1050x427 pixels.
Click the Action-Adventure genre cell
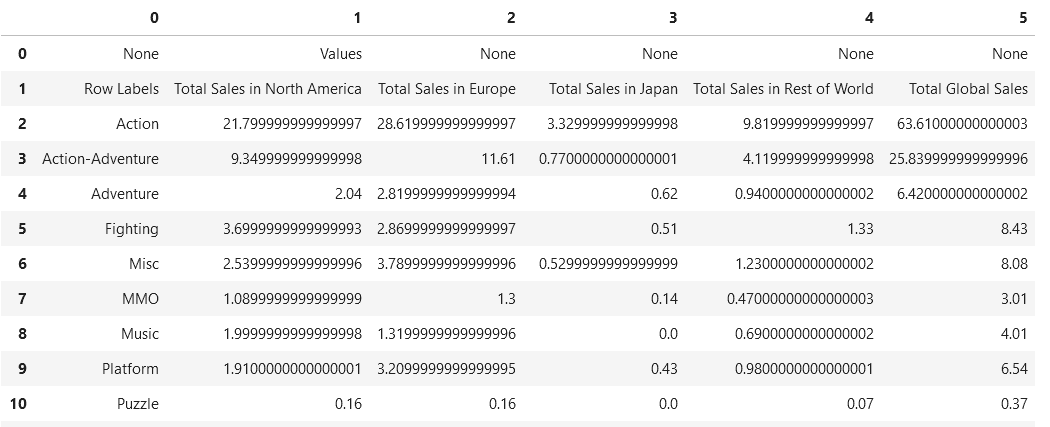pyautogui.click(x=100, y=159)
